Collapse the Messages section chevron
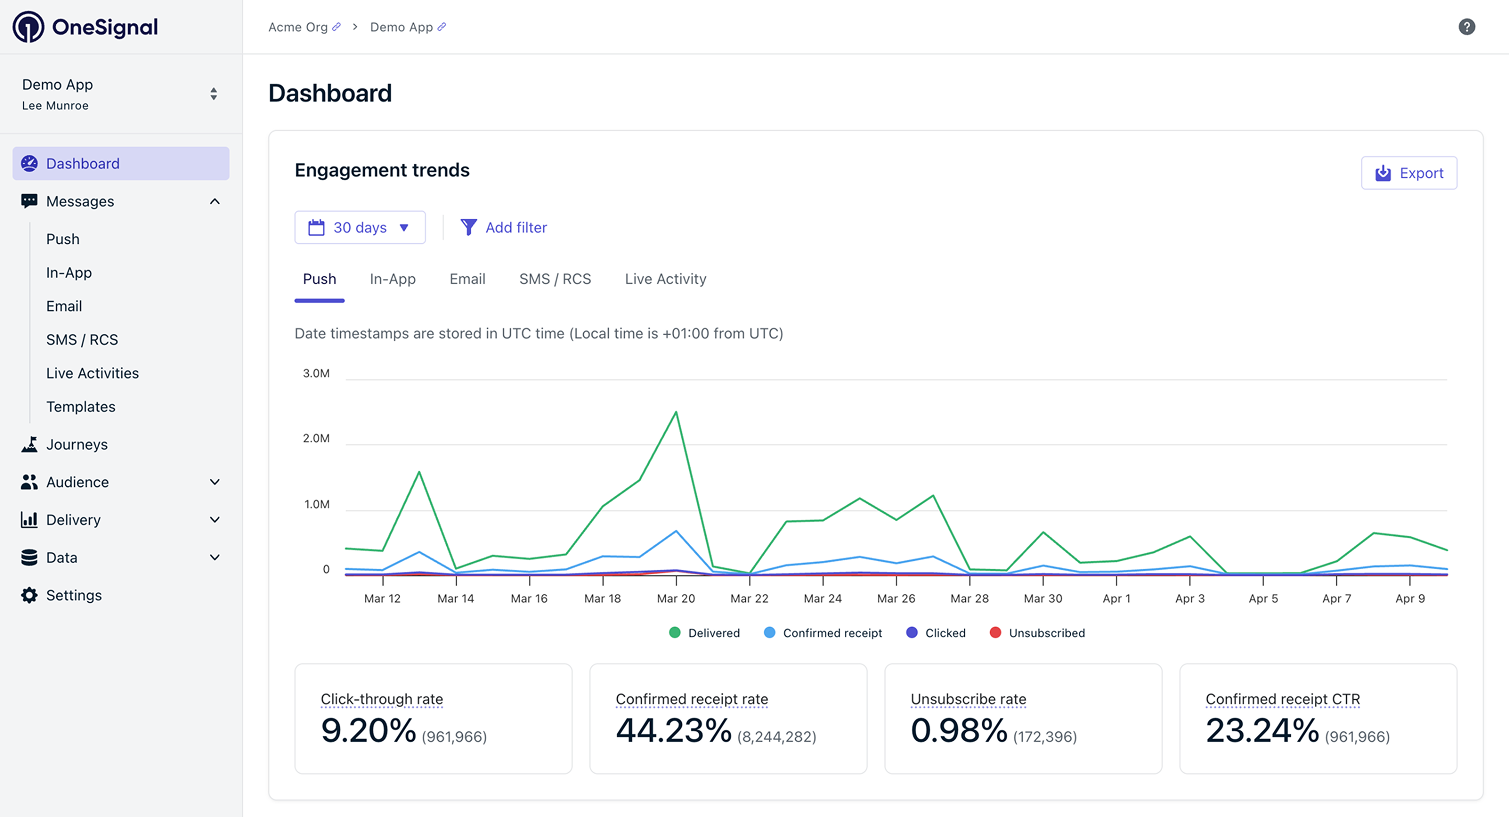 [215, 201]
